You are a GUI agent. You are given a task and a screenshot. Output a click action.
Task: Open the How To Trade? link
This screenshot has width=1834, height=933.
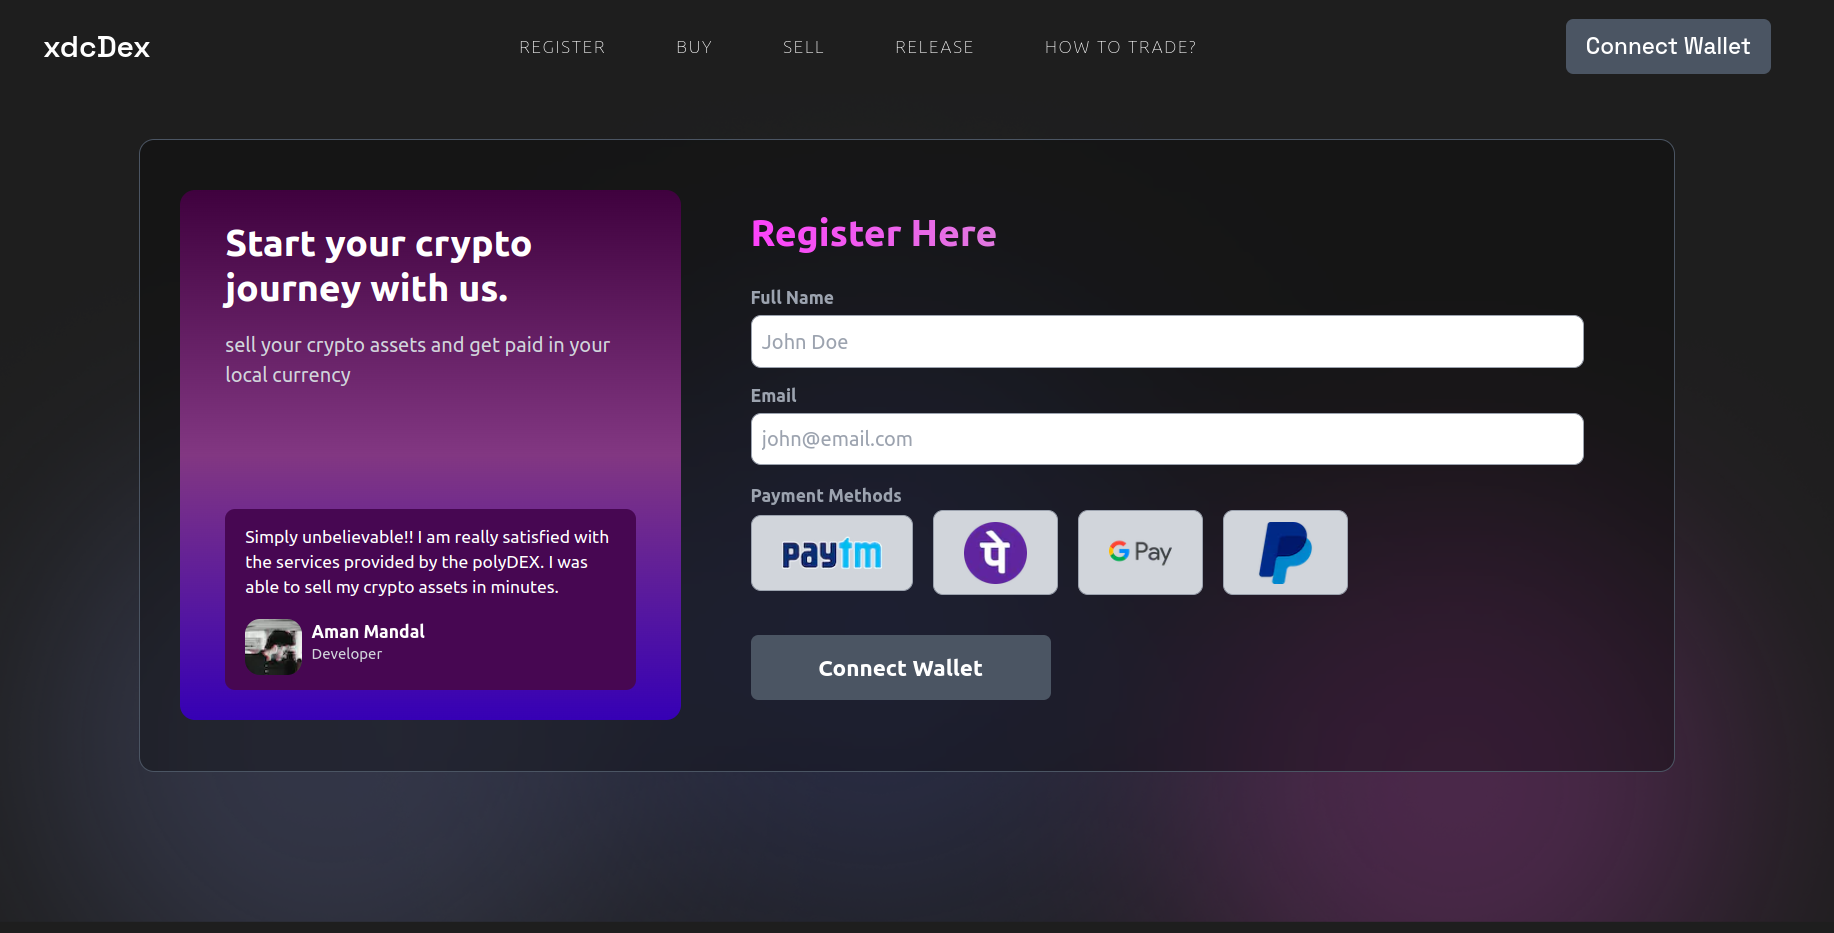(1120, 47)
